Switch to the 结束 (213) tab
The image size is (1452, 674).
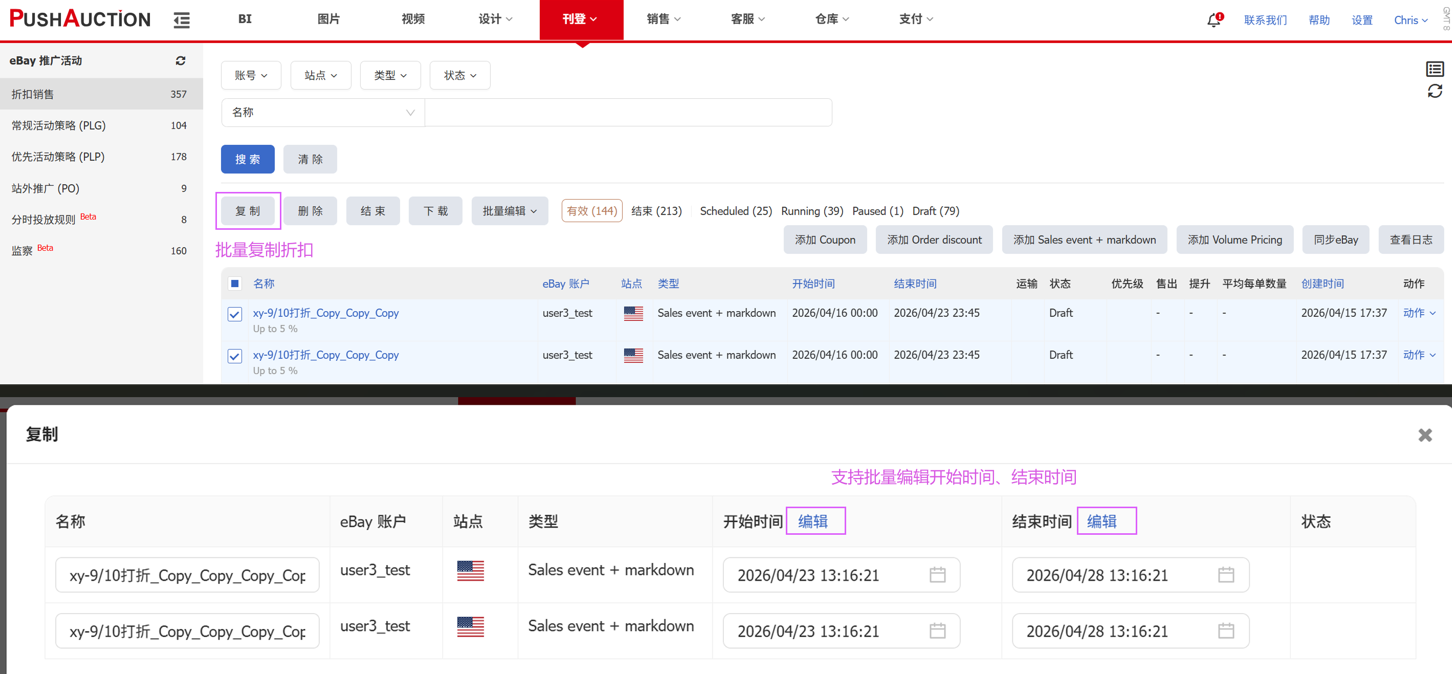(656, 211)
